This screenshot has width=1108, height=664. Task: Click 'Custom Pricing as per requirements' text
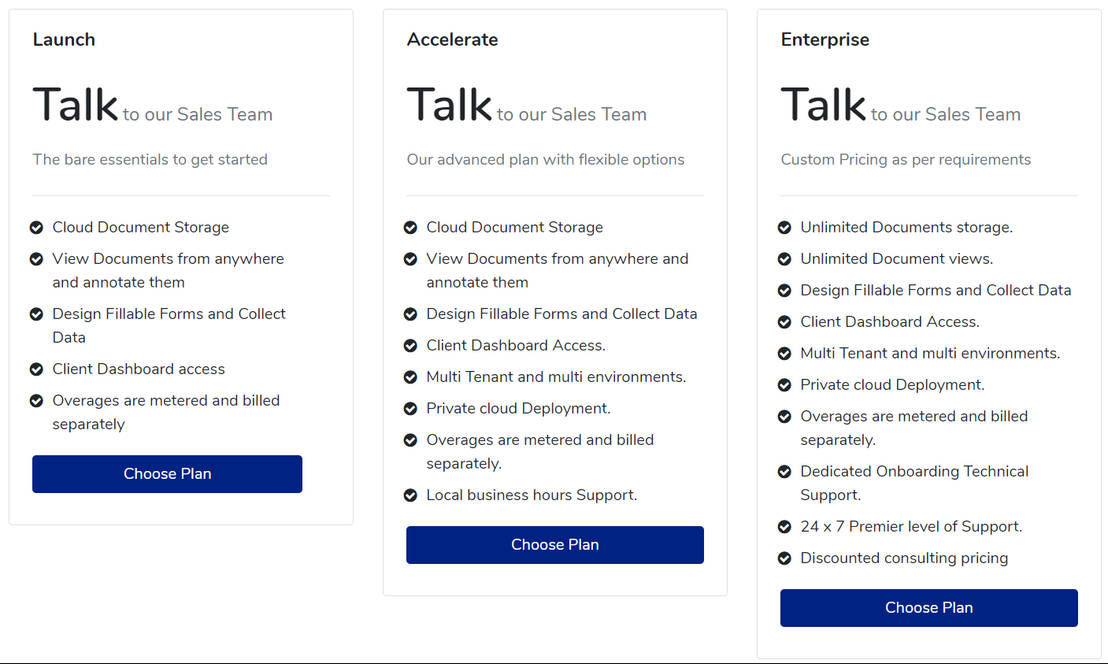[x=905, y=160]
